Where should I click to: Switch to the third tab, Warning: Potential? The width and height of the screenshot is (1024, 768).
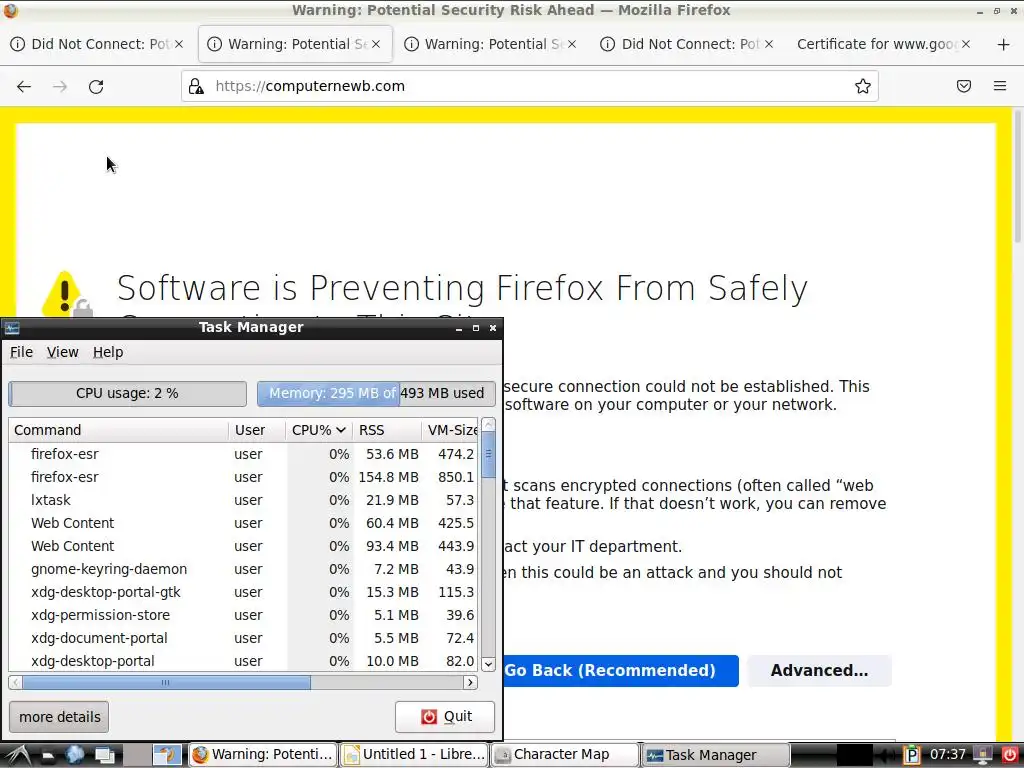[491, 44]
